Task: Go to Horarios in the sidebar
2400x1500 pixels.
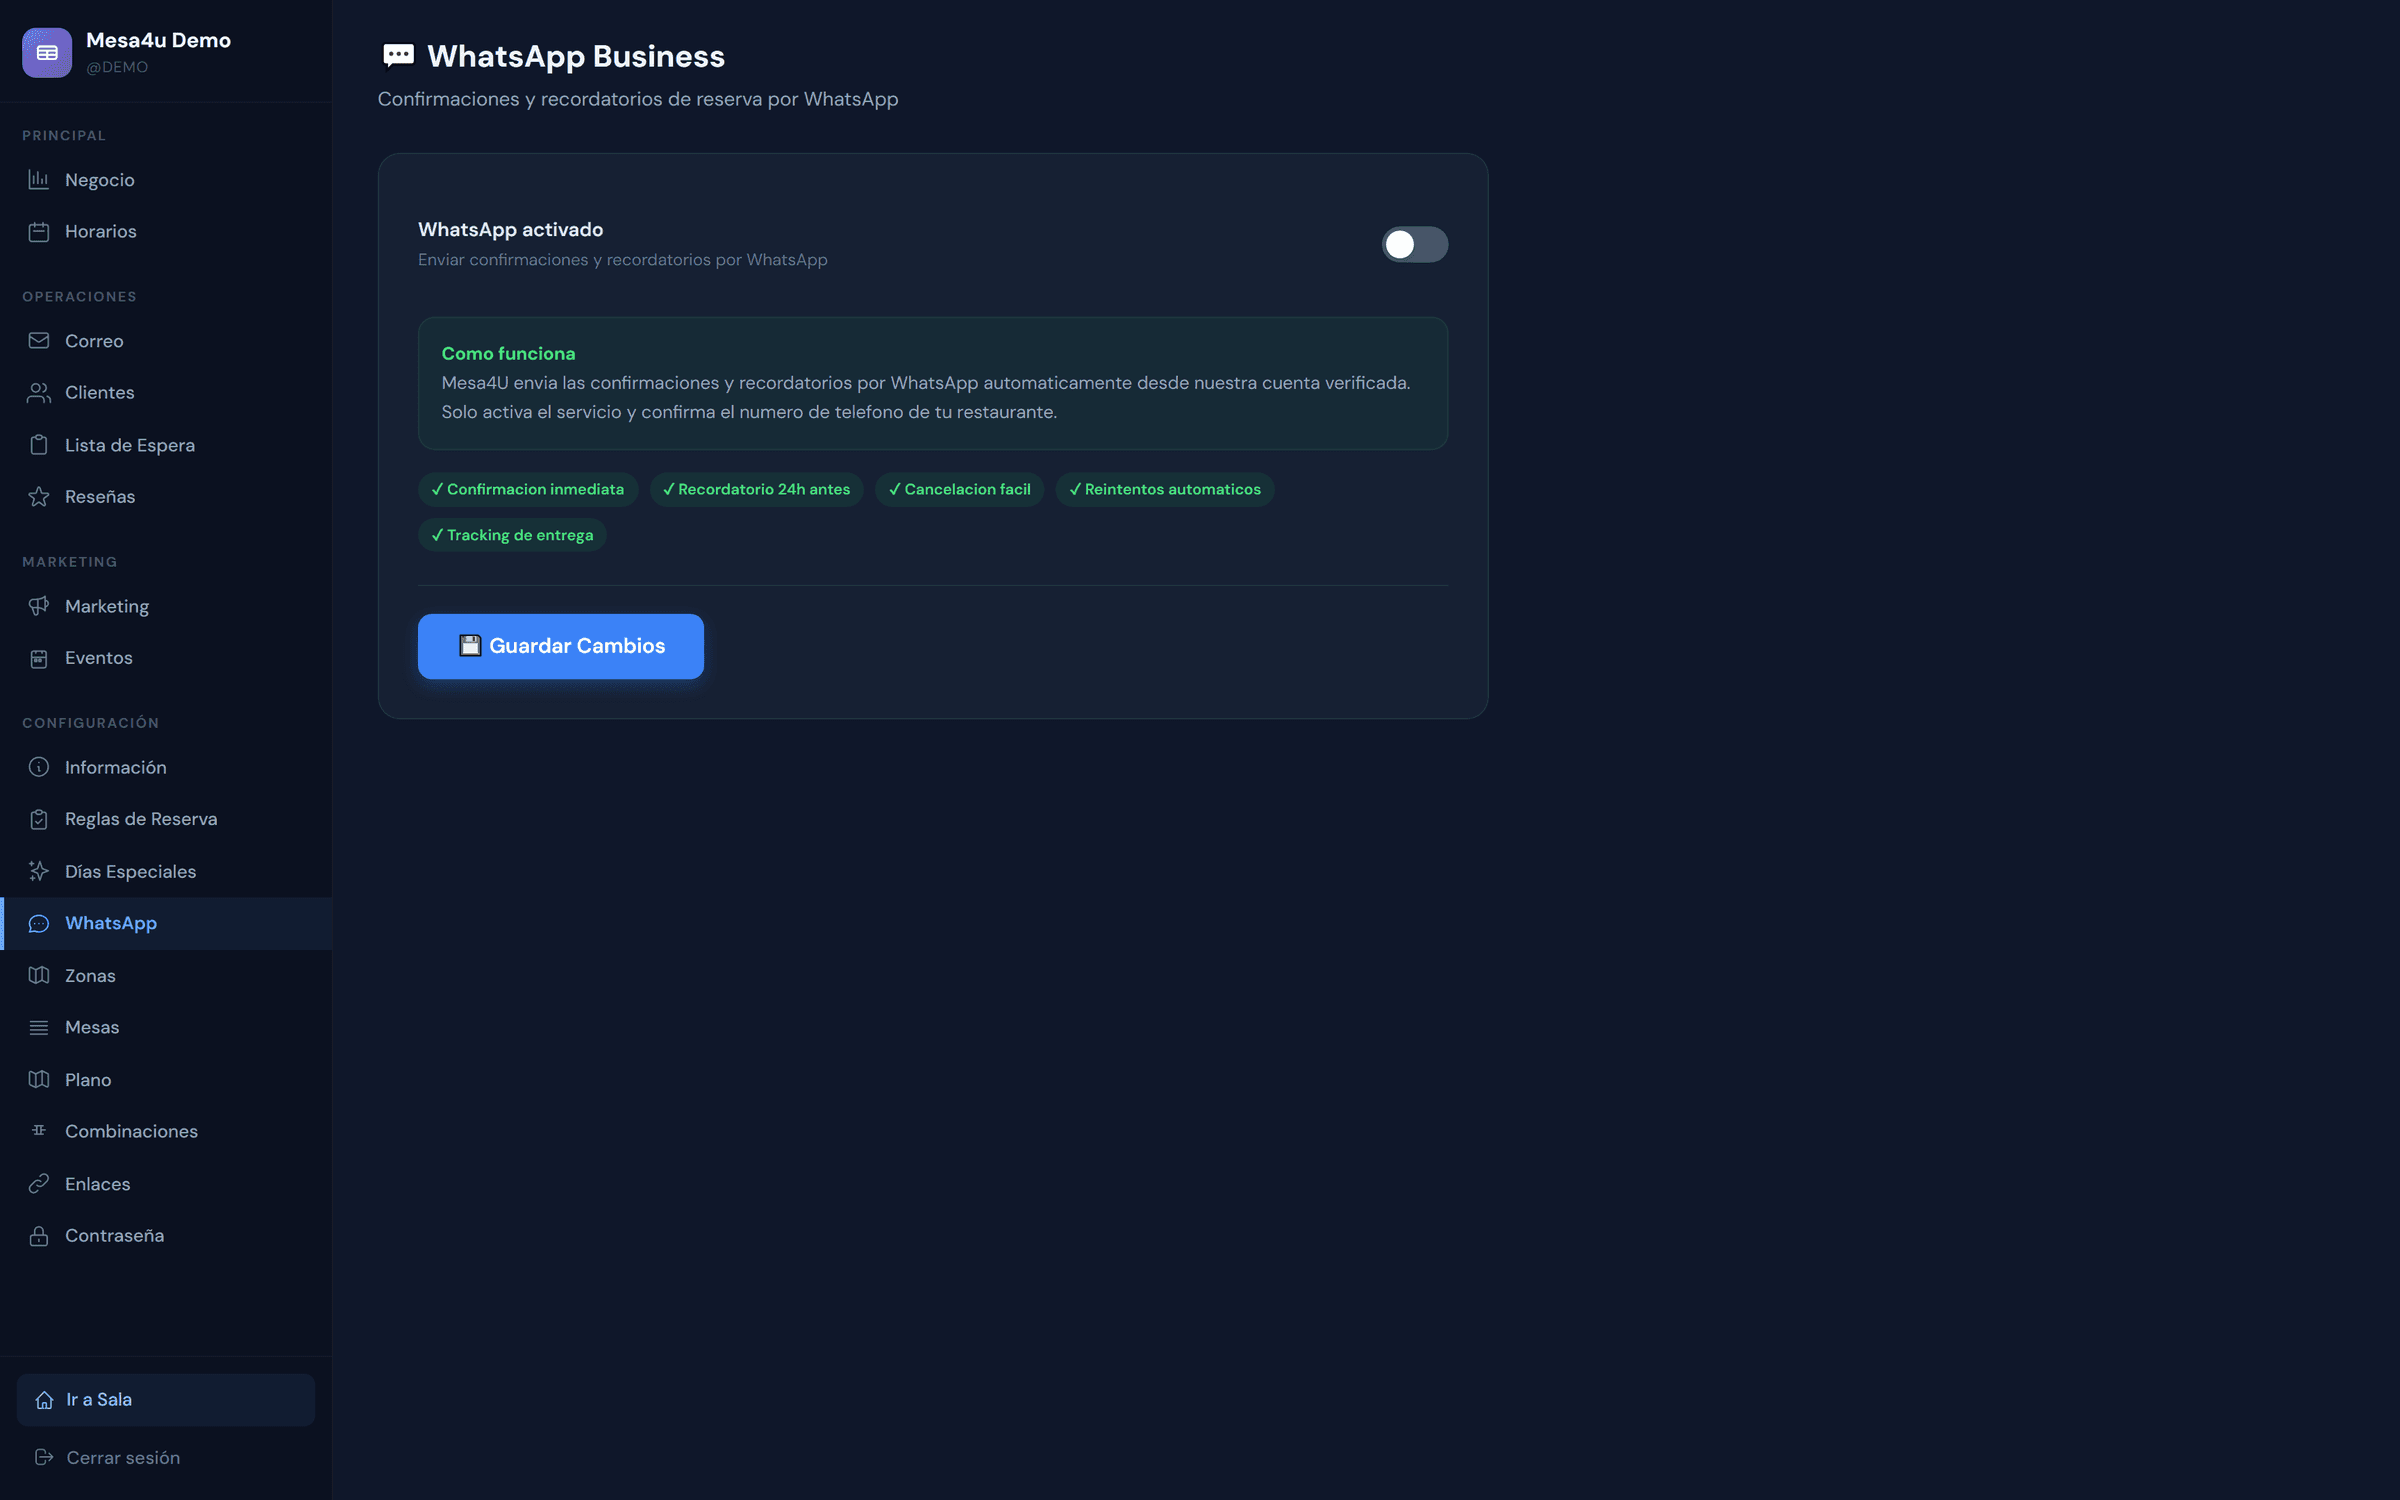Action: point(166,232)
